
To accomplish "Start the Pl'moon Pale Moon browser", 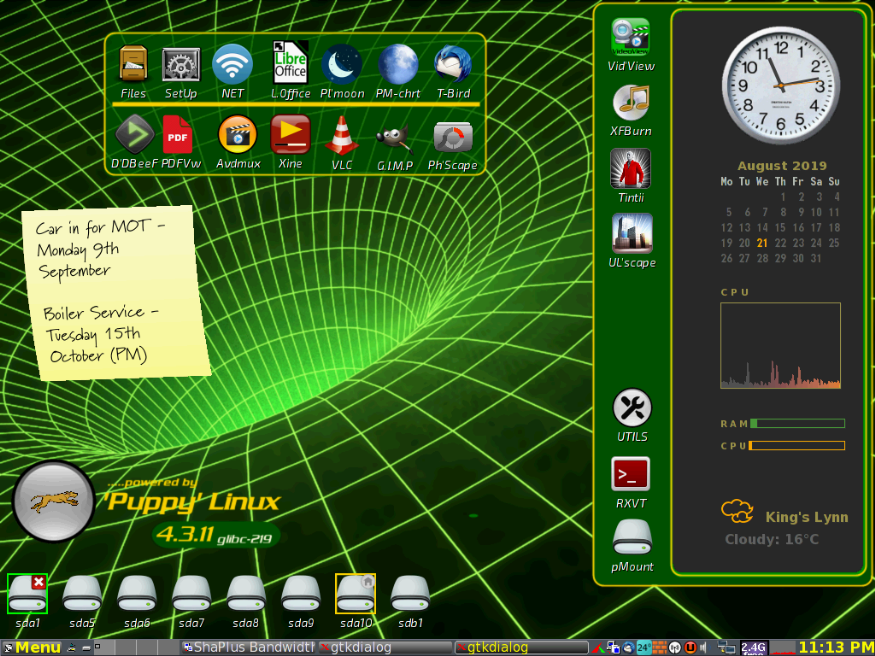I will [x=342, y=65].
